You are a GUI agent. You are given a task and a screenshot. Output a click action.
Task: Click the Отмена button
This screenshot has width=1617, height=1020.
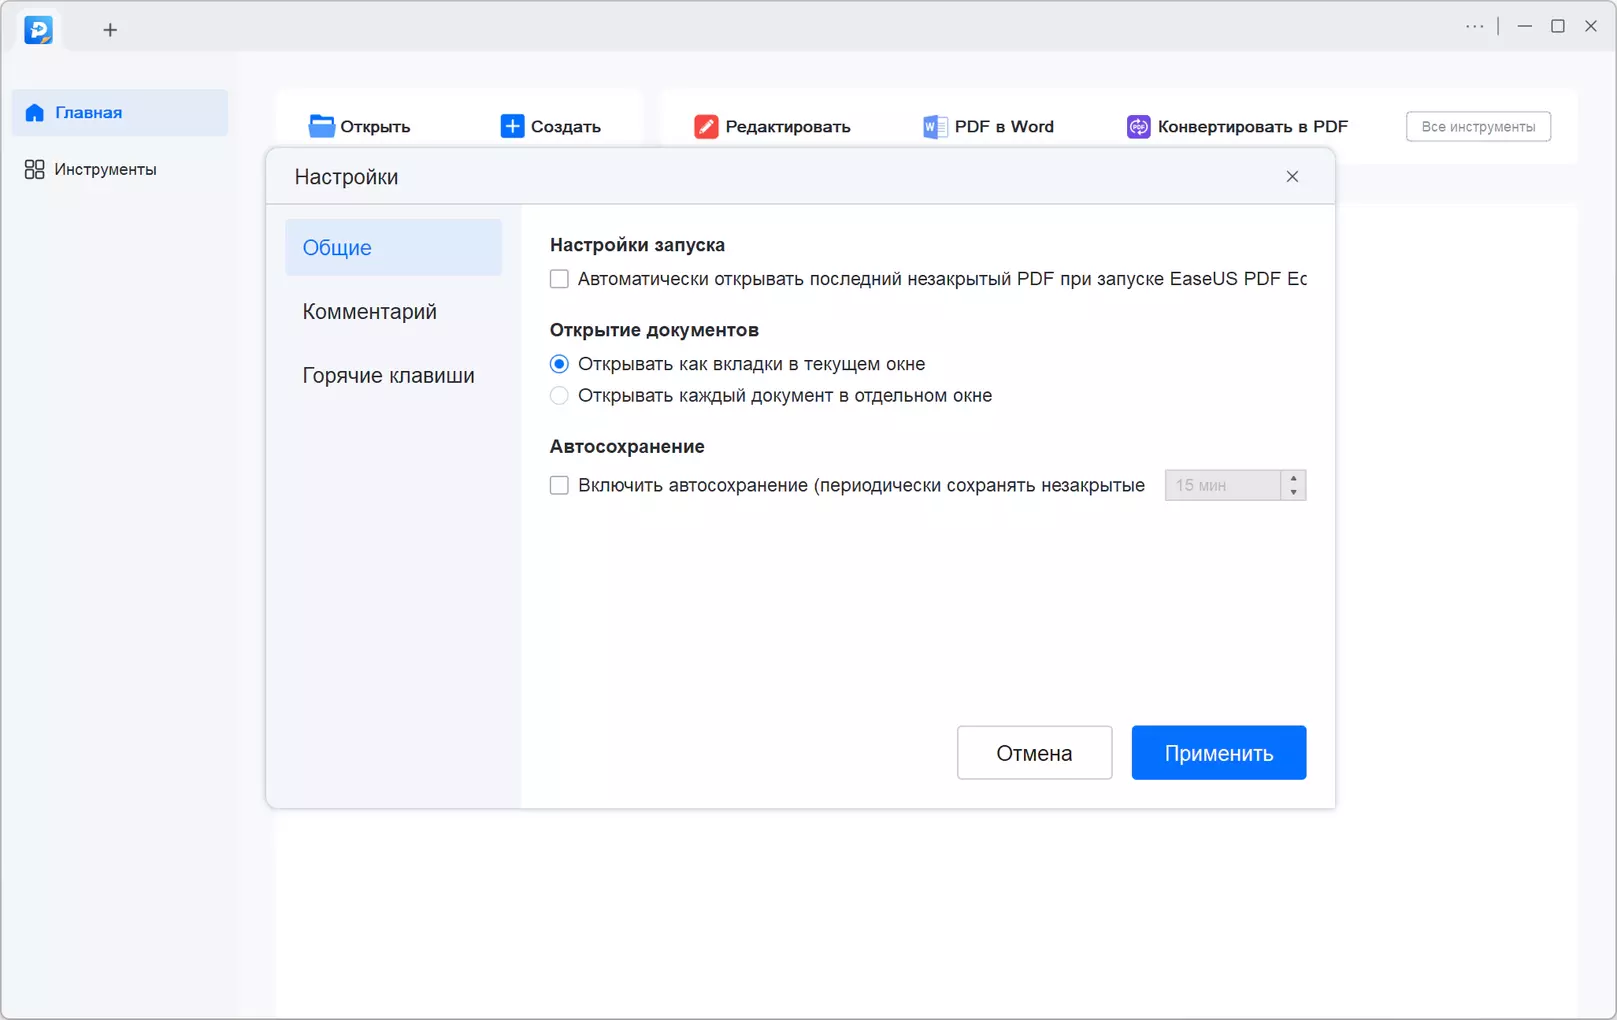[1034, 753]
